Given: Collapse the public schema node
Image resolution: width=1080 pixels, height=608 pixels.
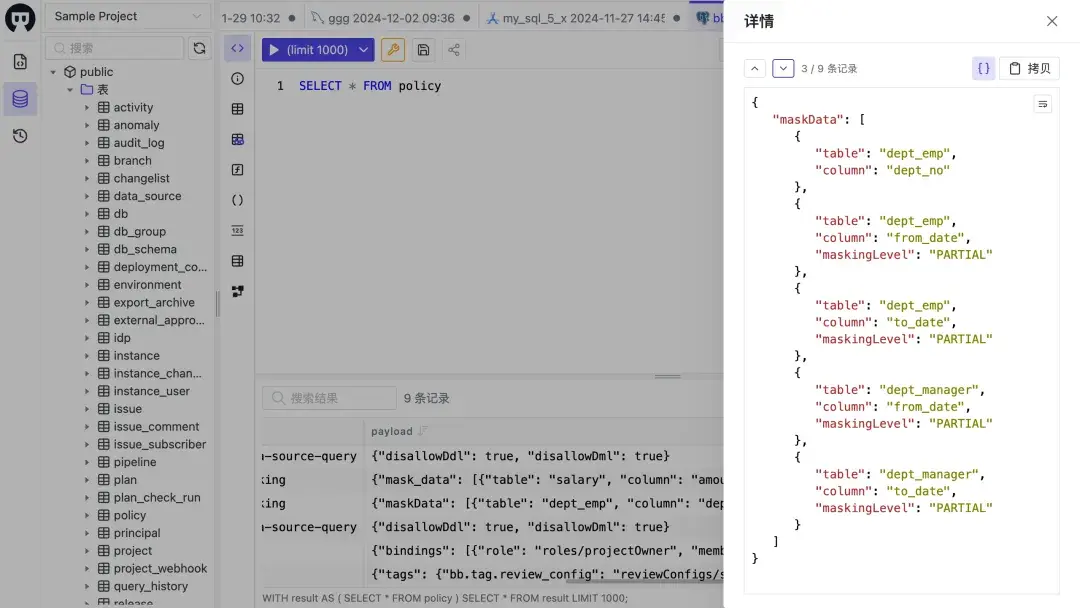Looking at the screenshot, I should [53, 72].
